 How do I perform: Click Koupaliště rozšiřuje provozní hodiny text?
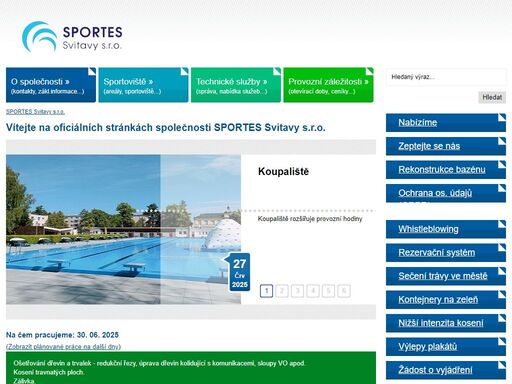[x=310, y=219]
